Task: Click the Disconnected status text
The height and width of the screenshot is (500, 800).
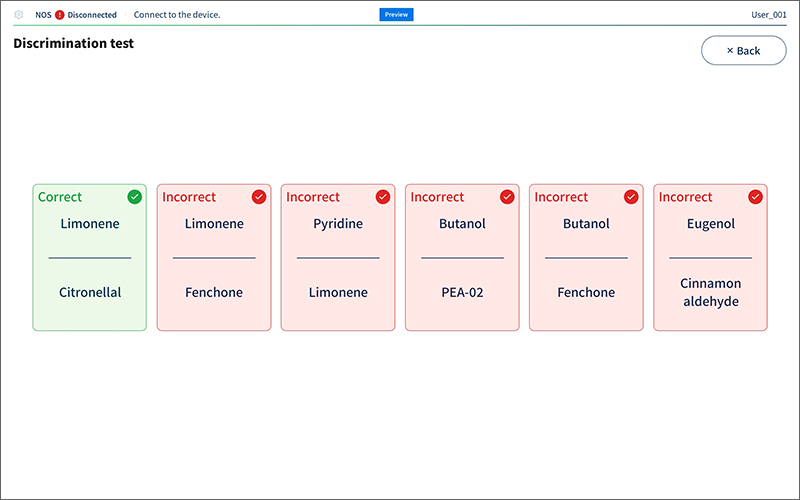Action: [x=92, y=15]
